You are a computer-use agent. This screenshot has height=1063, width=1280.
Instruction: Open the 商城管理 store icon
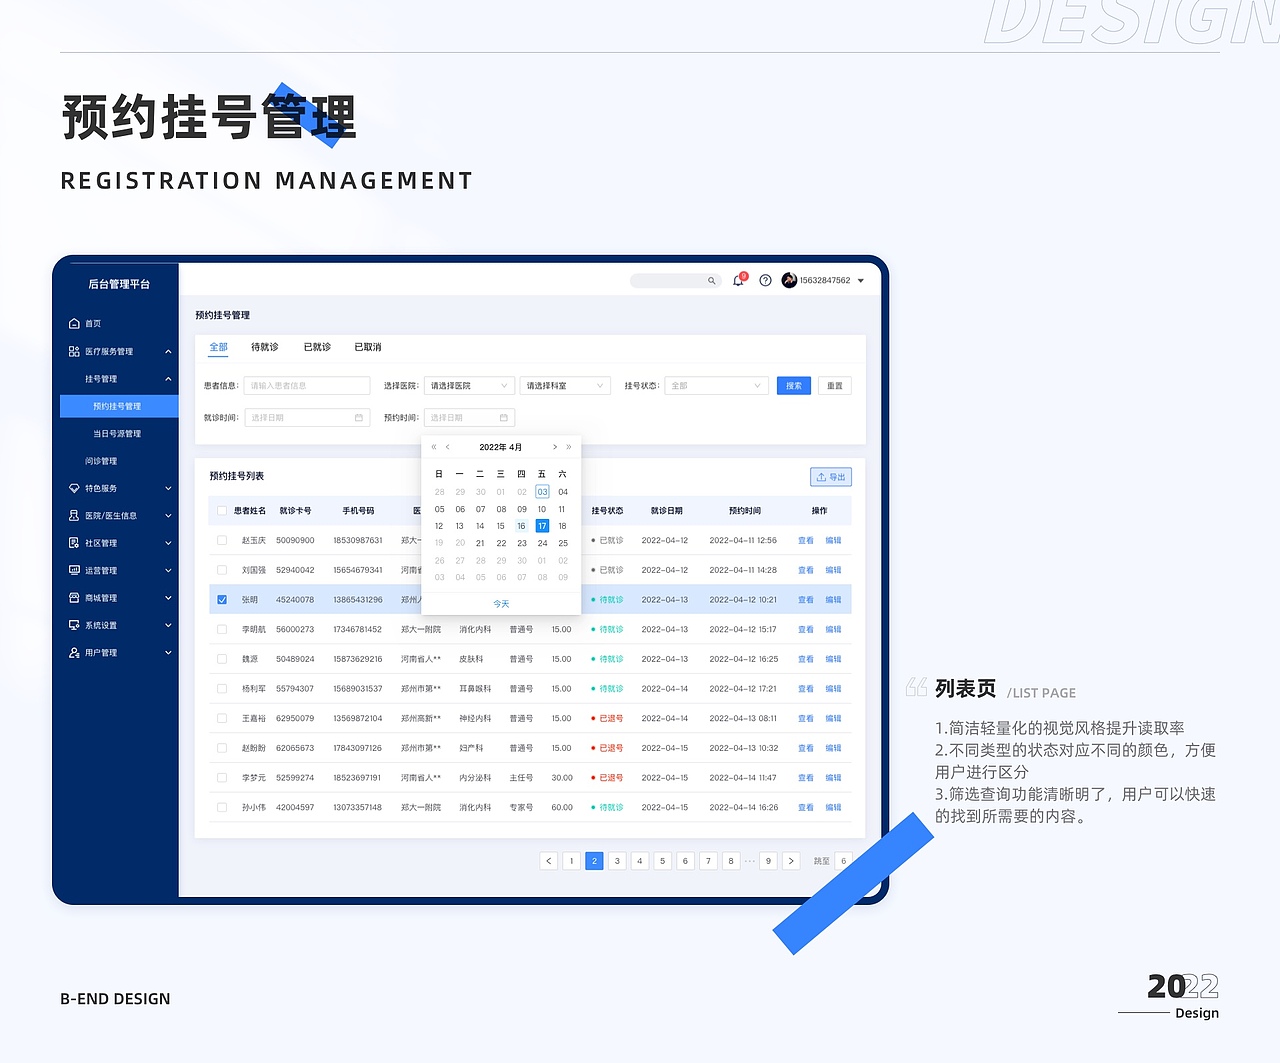coord(73,597)
